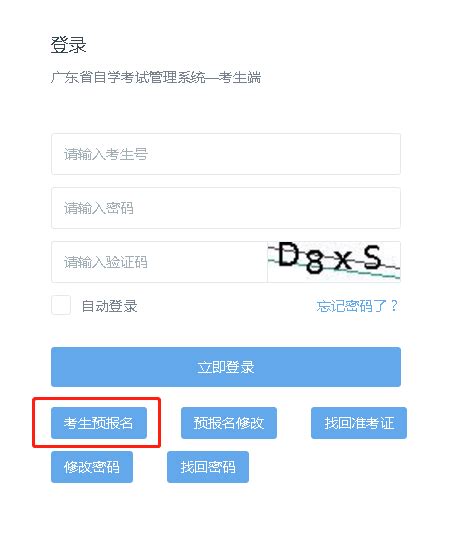Focus the 请输入密码 password field

226,208
